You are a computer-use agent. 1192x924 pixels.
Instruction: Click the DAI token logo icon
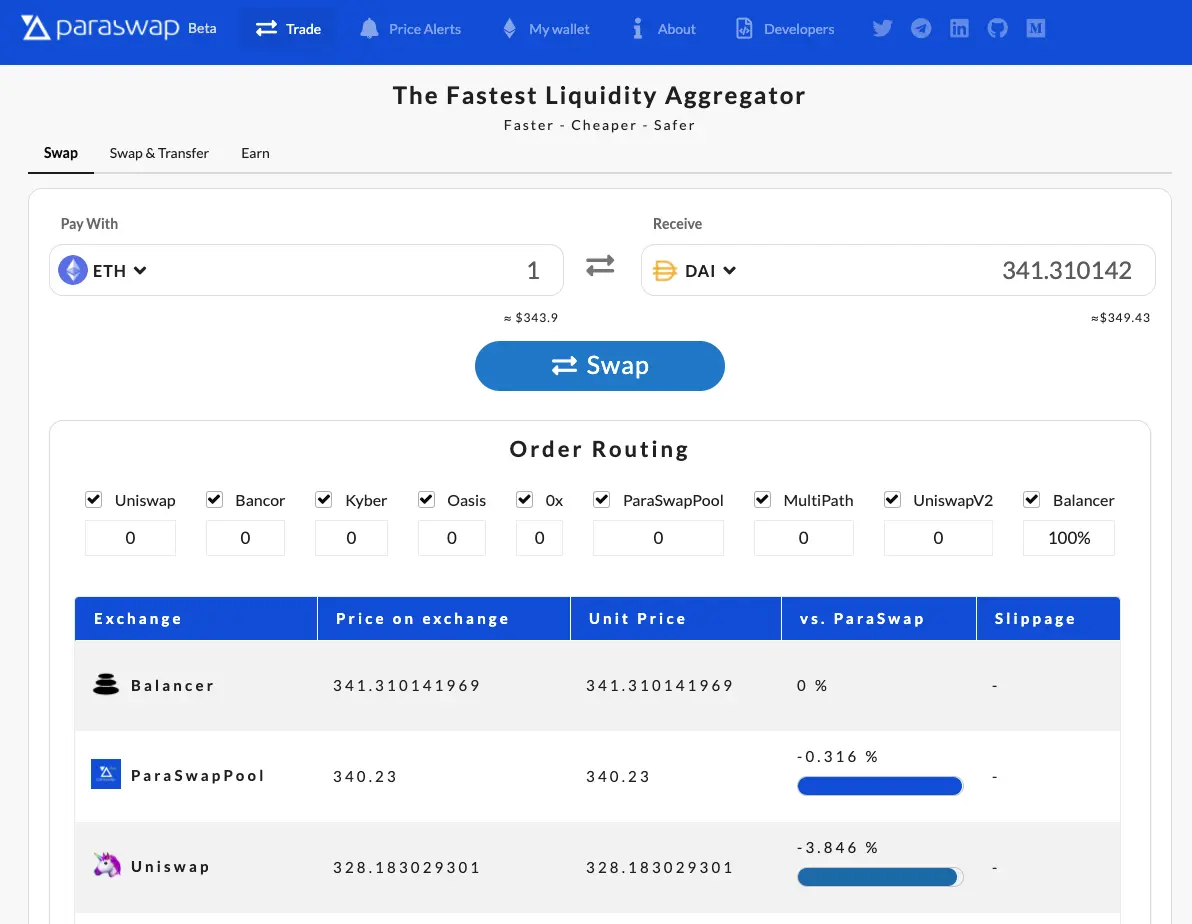pos(664,271)
